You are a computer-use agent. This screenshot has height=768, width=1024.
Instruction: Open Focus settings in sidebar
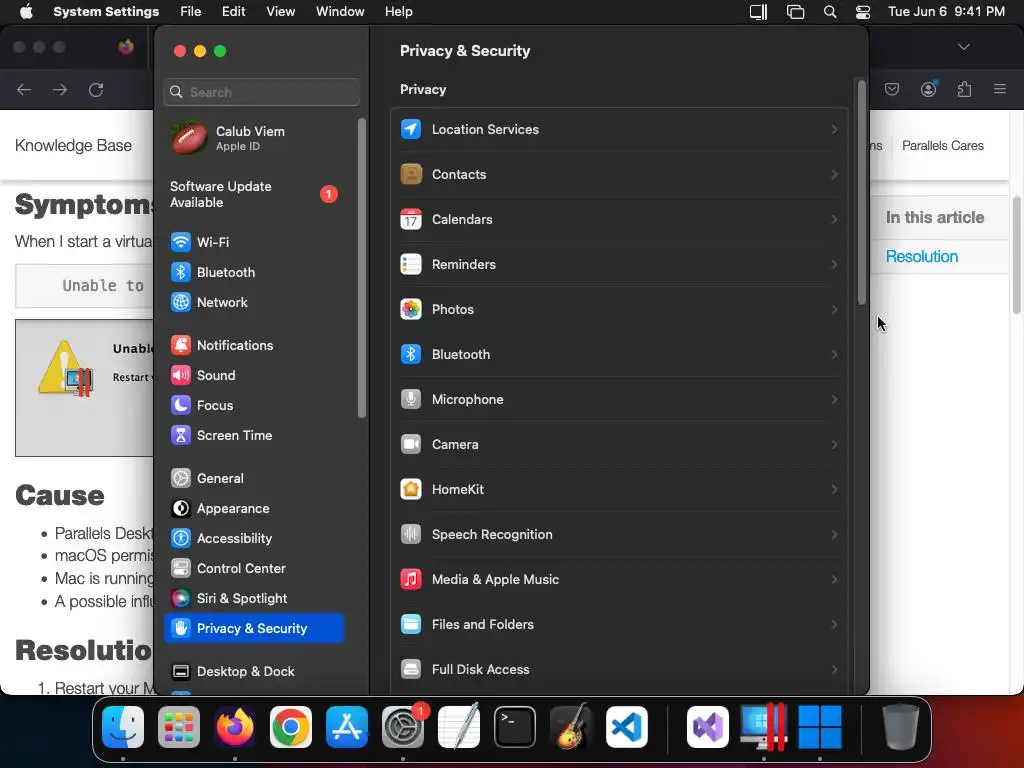(x=254, y=406)
